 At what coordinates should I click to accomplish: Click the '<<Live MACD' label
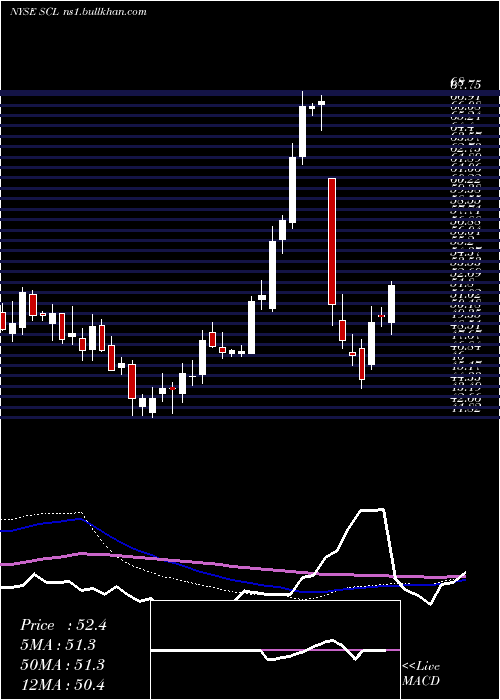[x=421, y=673]
